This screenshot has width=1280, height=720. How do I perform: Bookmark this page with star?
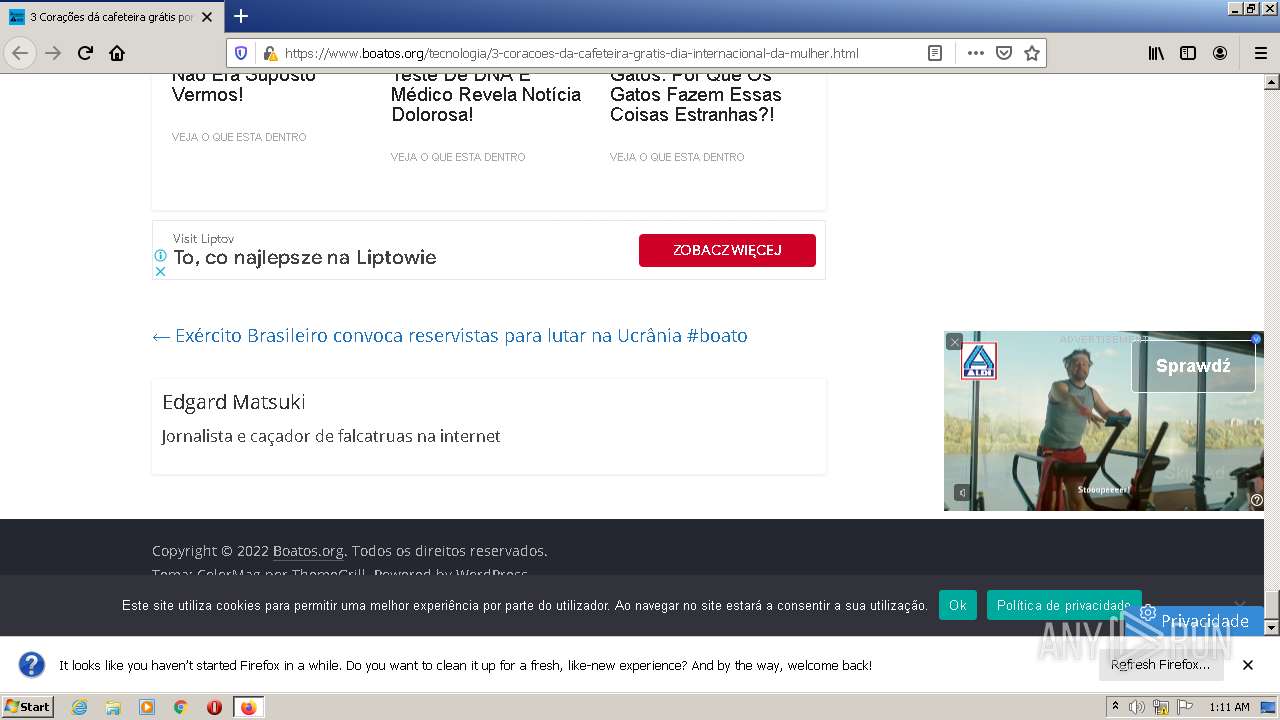click(x=1032, y=53)
